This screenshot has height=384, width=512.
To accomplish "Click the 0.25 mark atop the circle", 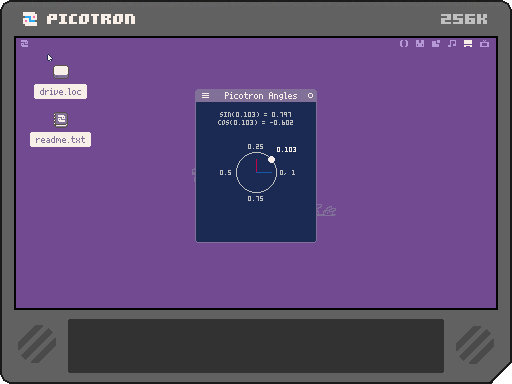I will click(255, 147).
